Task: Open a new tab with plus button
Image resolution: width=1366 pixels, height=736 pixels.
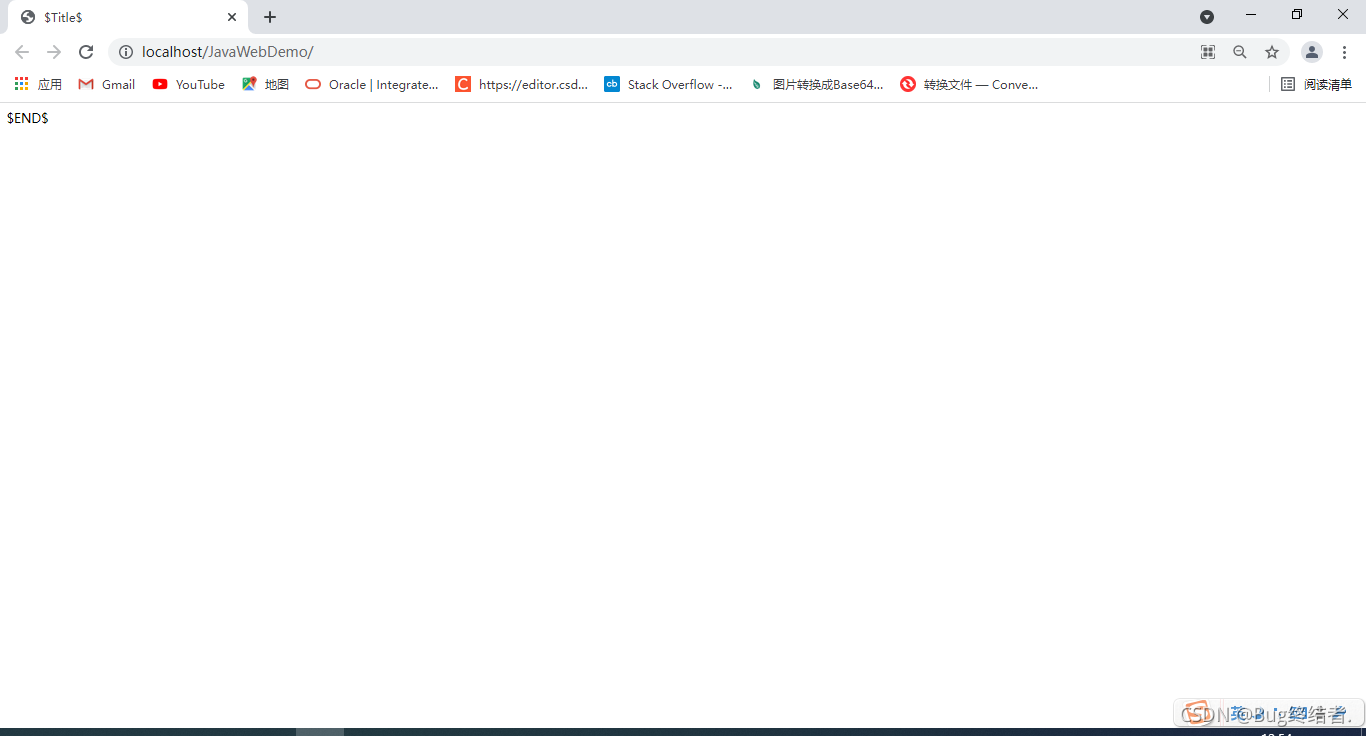Action: (x=270, y=17)
